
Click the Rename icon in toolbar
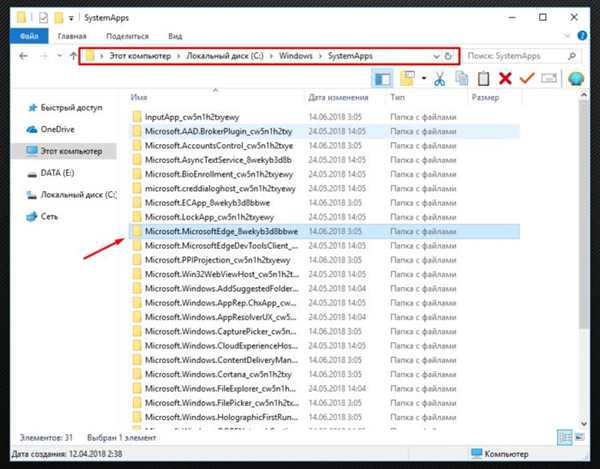tap(549, 78)
